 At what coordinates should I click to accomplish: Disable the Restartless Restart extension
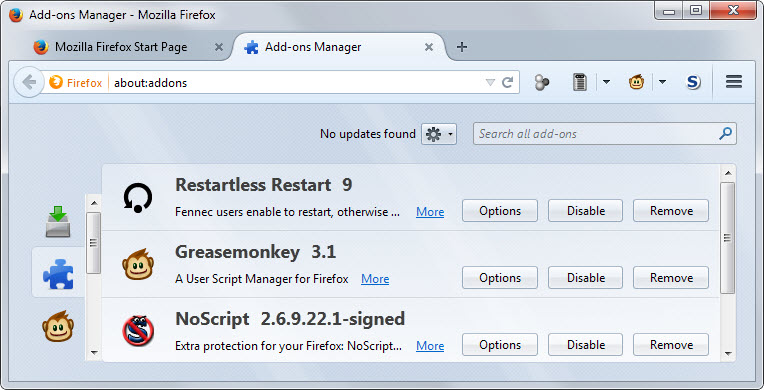coord(585,211)
